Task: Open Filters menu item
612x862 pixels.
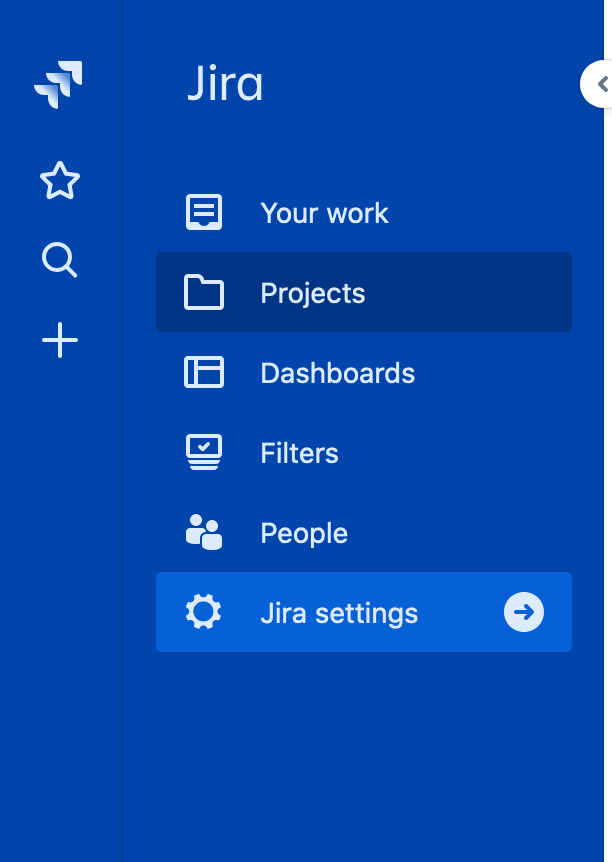Action: [x=364, y=452]
